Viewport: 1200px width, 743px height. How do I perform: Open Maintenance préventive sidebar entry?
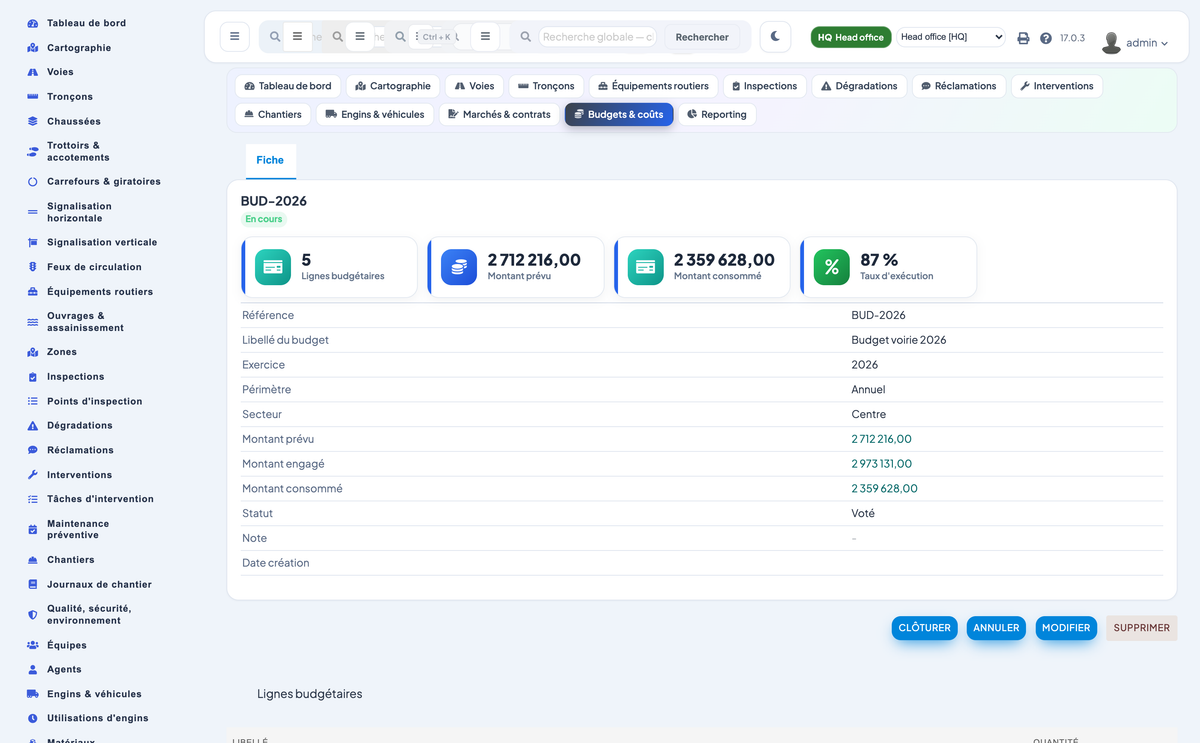point(78,529)
